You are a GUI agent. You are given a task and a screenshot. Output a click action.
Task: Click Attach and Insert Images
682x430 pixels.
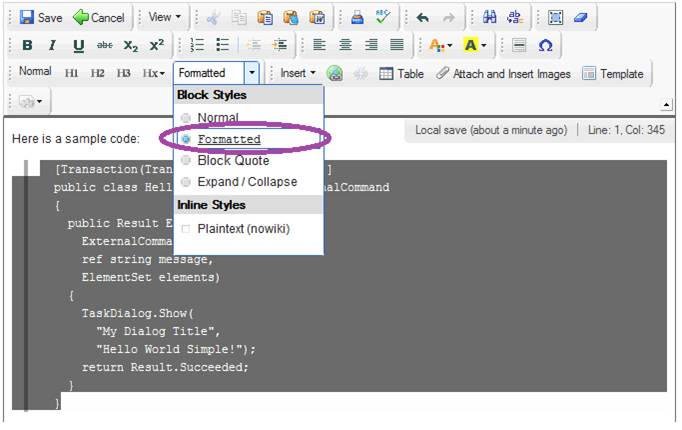[503, 73]
